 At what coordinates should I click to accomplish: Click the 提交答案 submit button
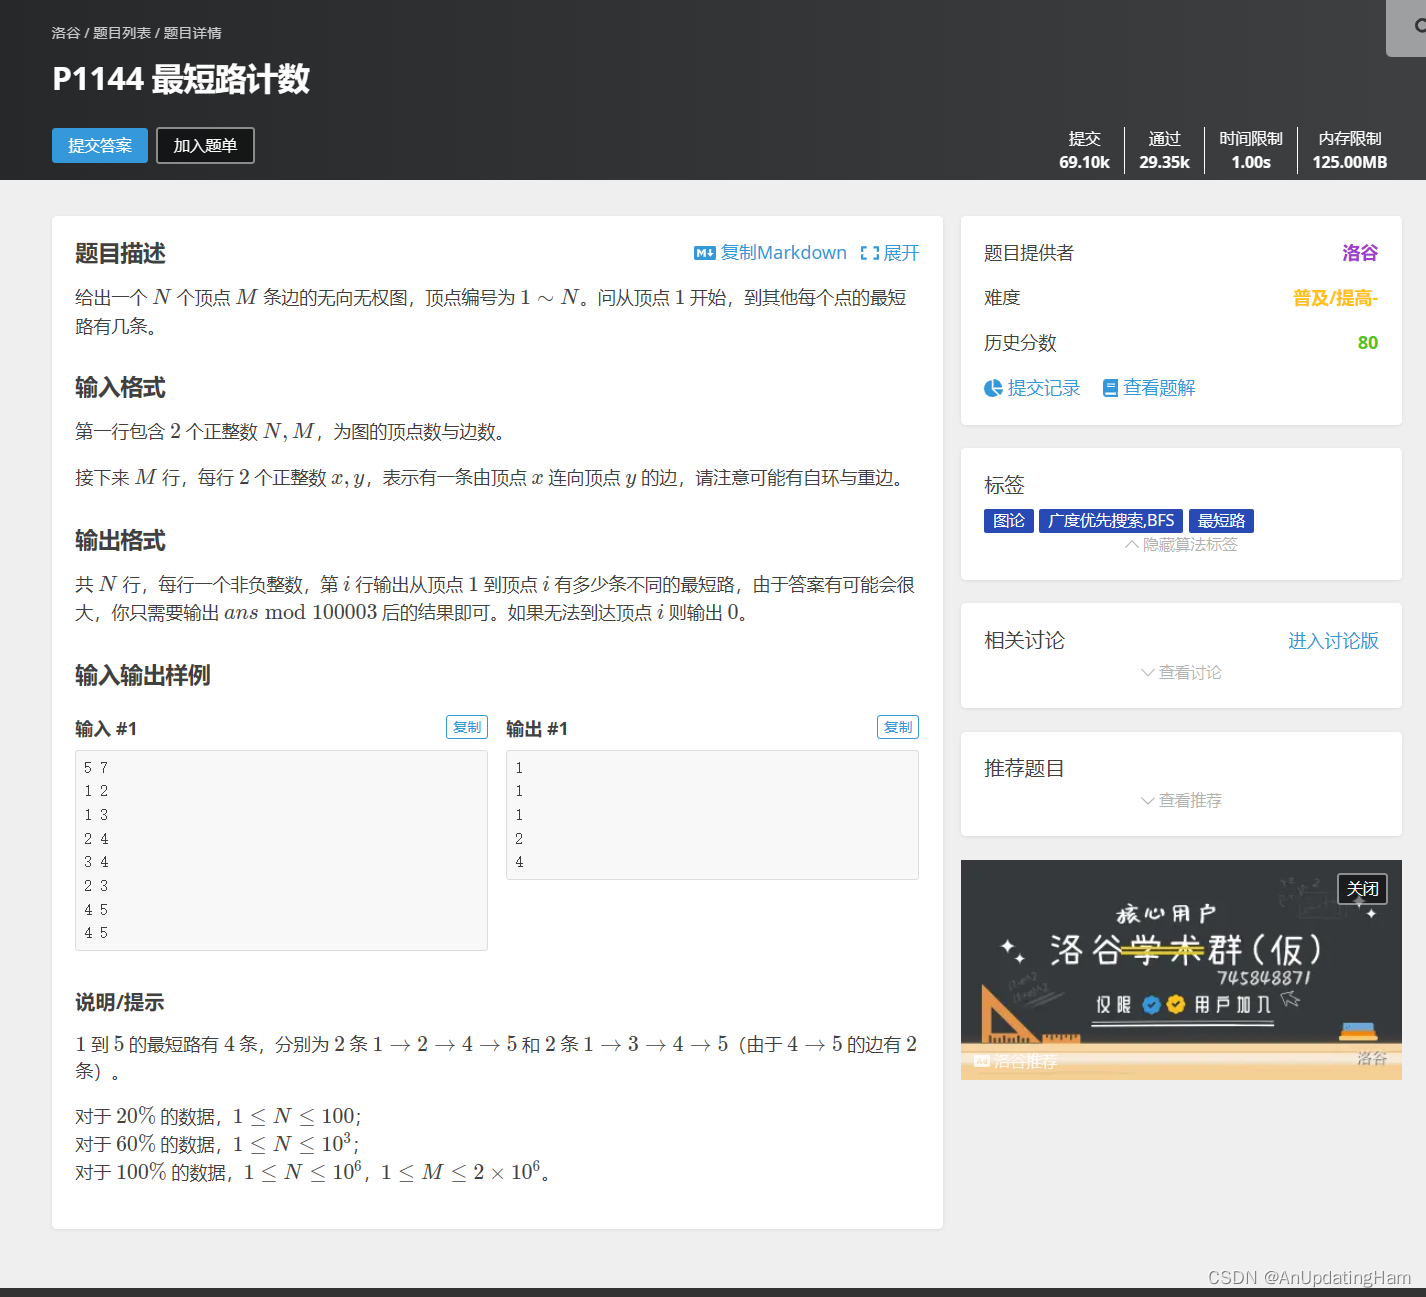(x=99, y=145)
